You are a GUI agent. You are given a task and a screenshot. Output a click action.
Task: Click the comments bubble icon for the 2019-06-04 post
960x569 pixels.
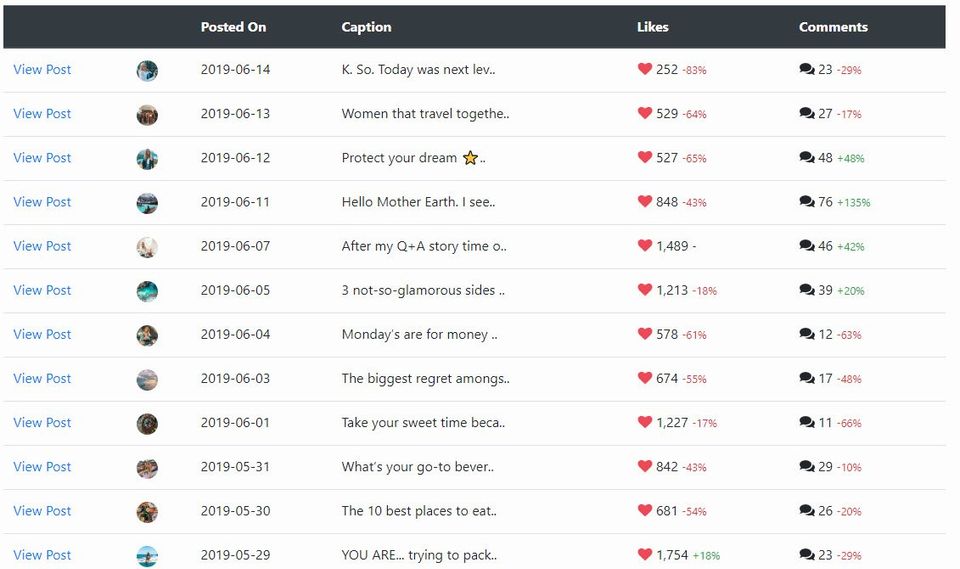(806, 333)
